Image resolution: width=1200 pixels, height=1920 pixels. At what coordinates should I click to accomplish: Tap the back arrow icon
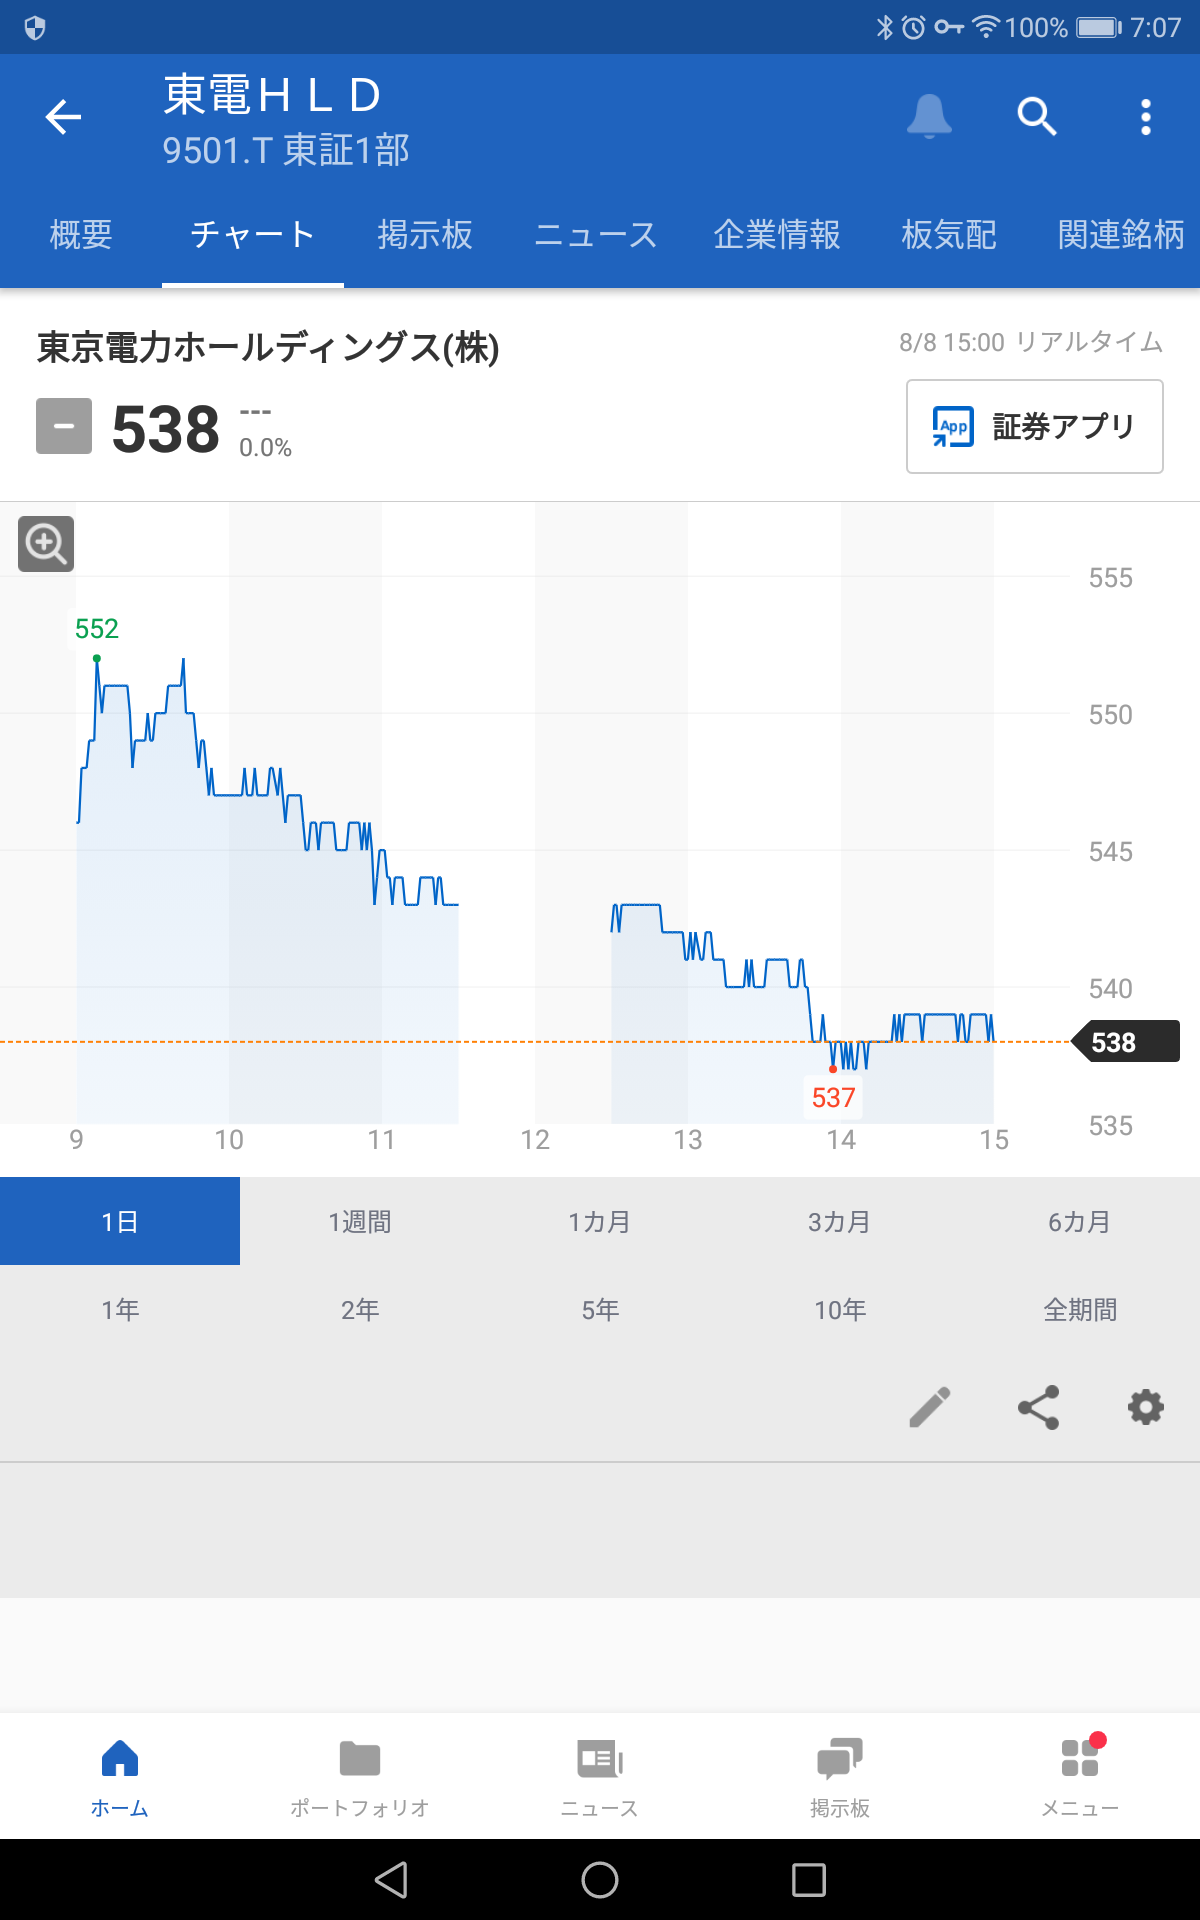tap(63, 117)
